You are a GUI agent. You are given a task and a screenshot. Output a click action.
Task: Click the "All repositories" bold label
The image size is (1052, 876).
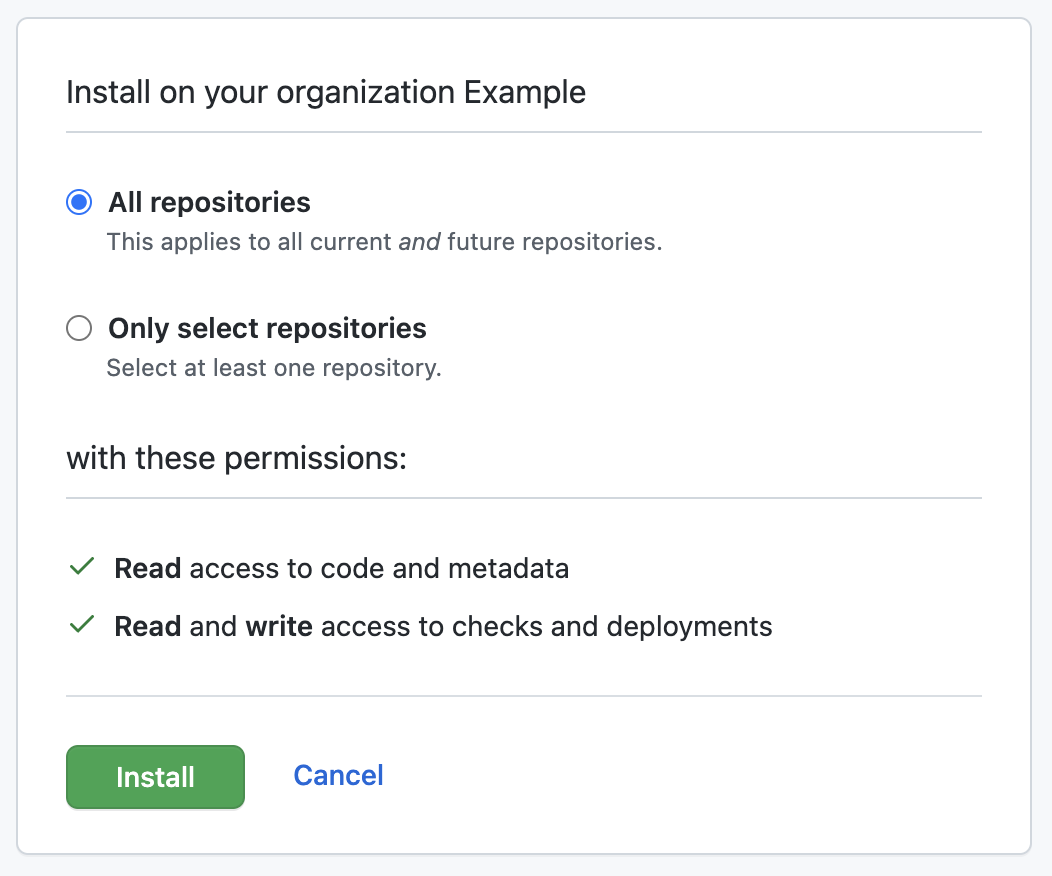[209, 203]
